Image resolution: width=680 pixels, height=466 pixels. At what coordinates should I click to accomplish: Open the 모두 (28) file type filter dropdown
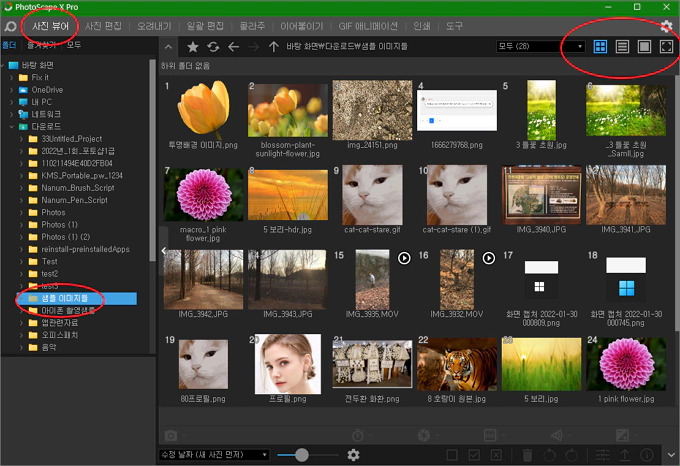(x=540, y=46)
